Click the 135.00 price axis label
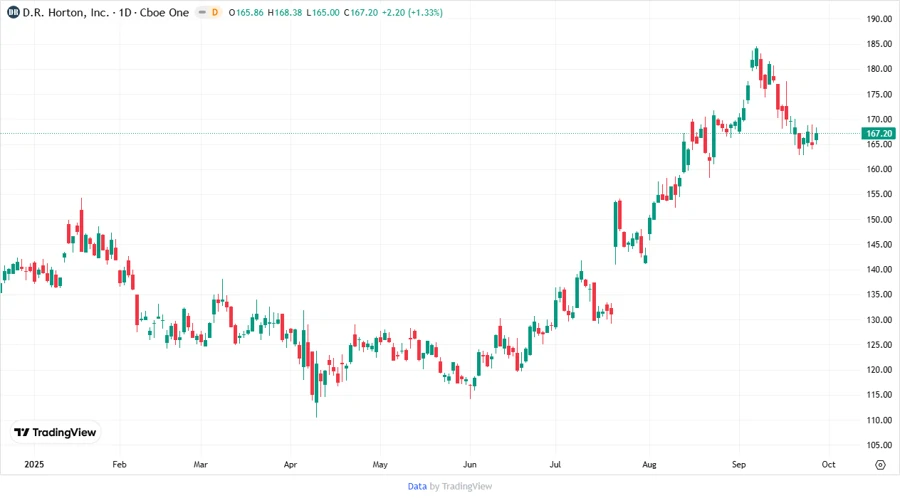900x498 pixels. [x=879, y=294]
